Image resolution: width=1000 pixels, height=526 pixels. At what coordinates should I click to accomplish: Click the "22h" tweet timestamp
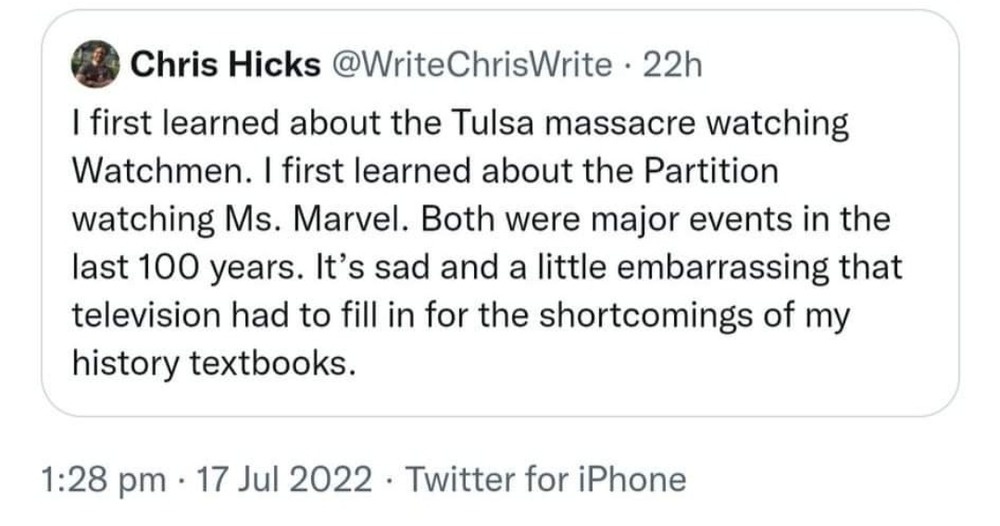coord(676,66)
